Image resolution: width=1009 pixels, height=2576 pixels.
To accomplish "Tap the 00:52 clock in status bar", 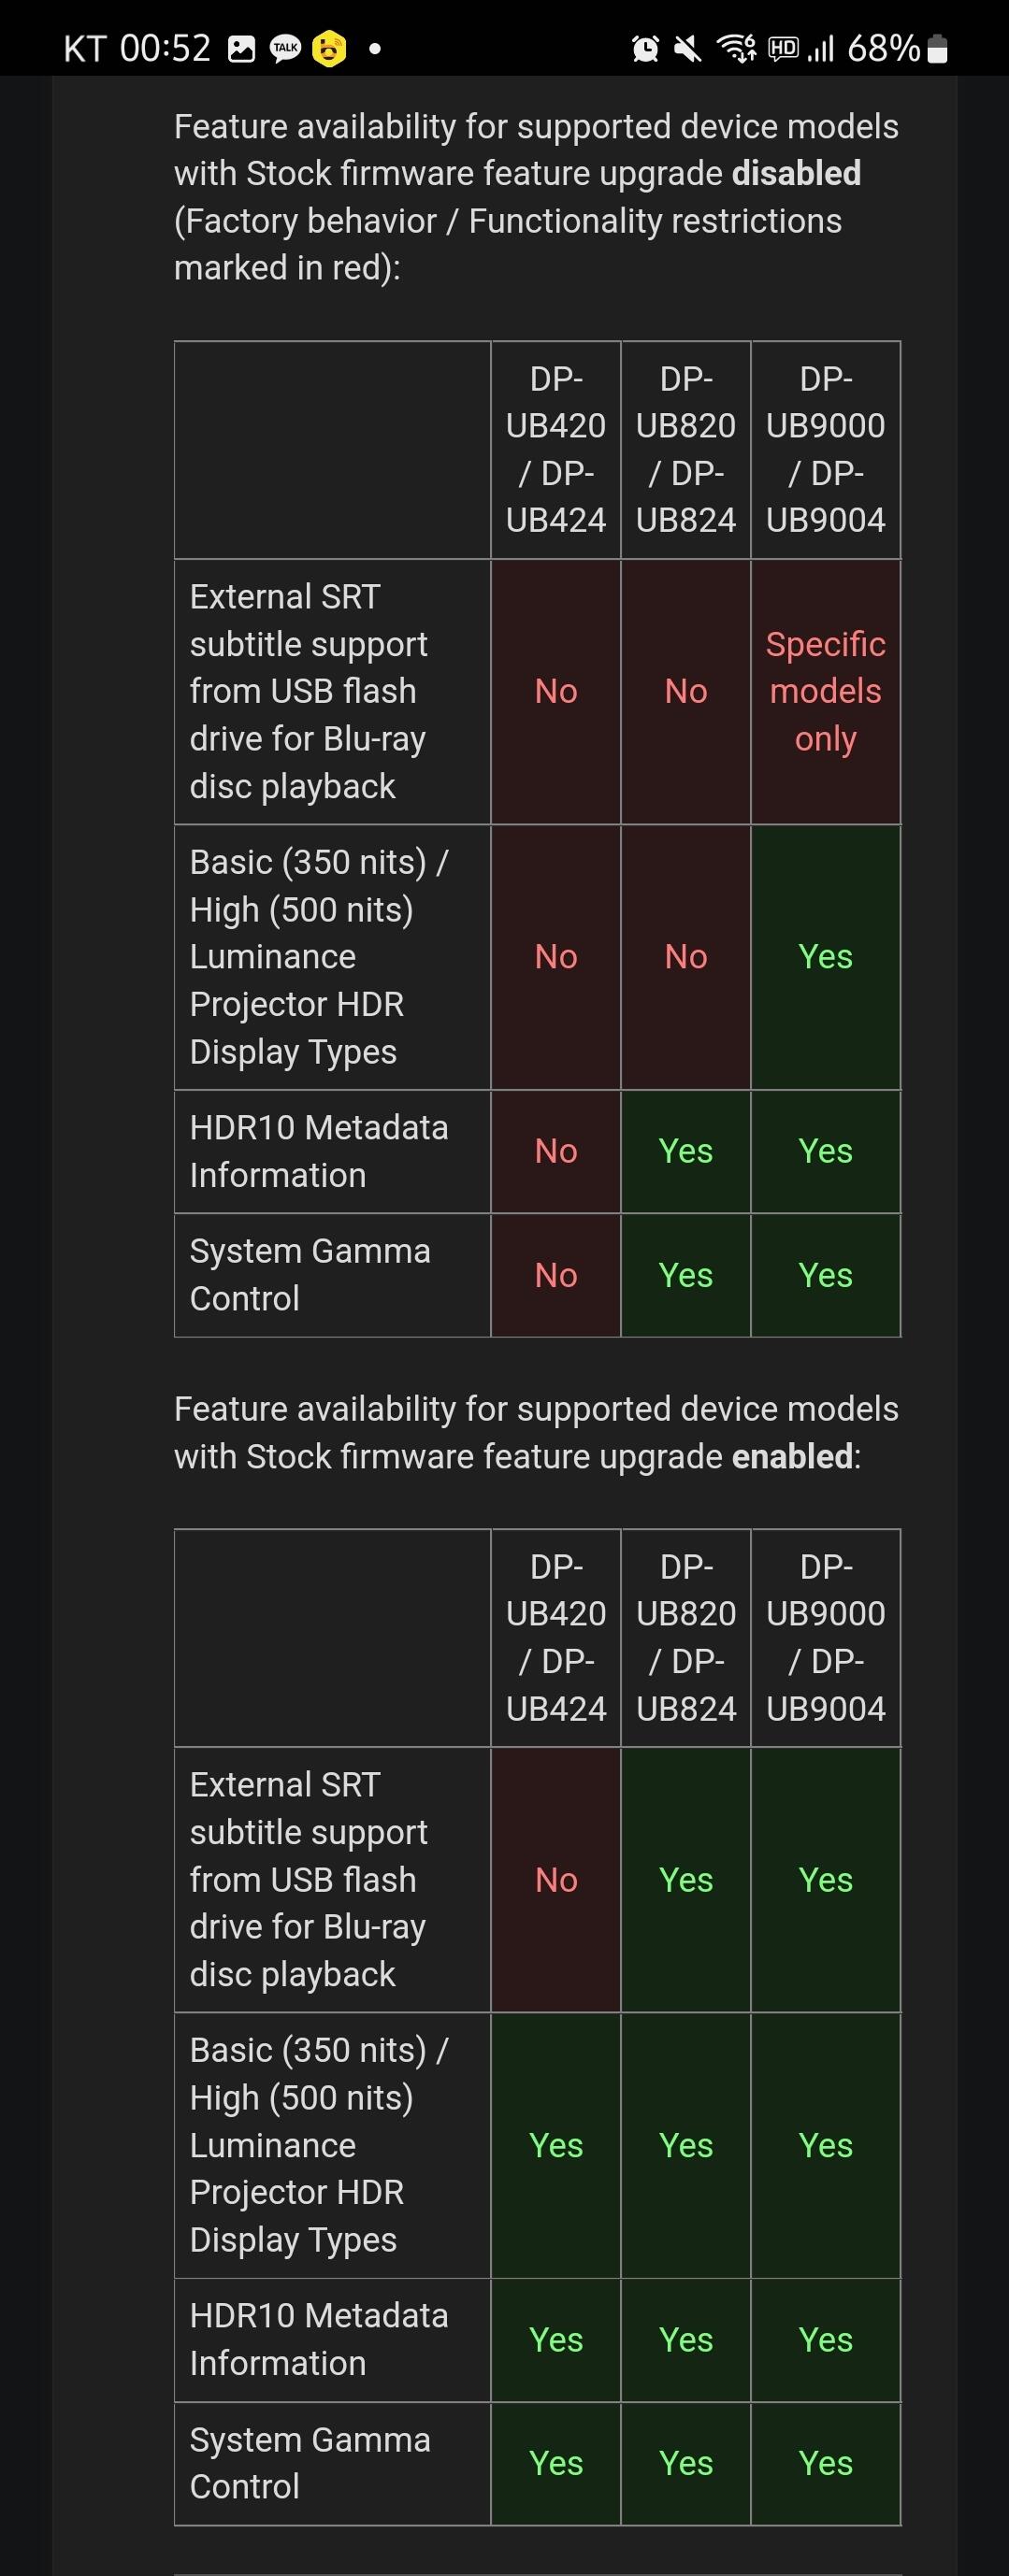I will 165,48.
